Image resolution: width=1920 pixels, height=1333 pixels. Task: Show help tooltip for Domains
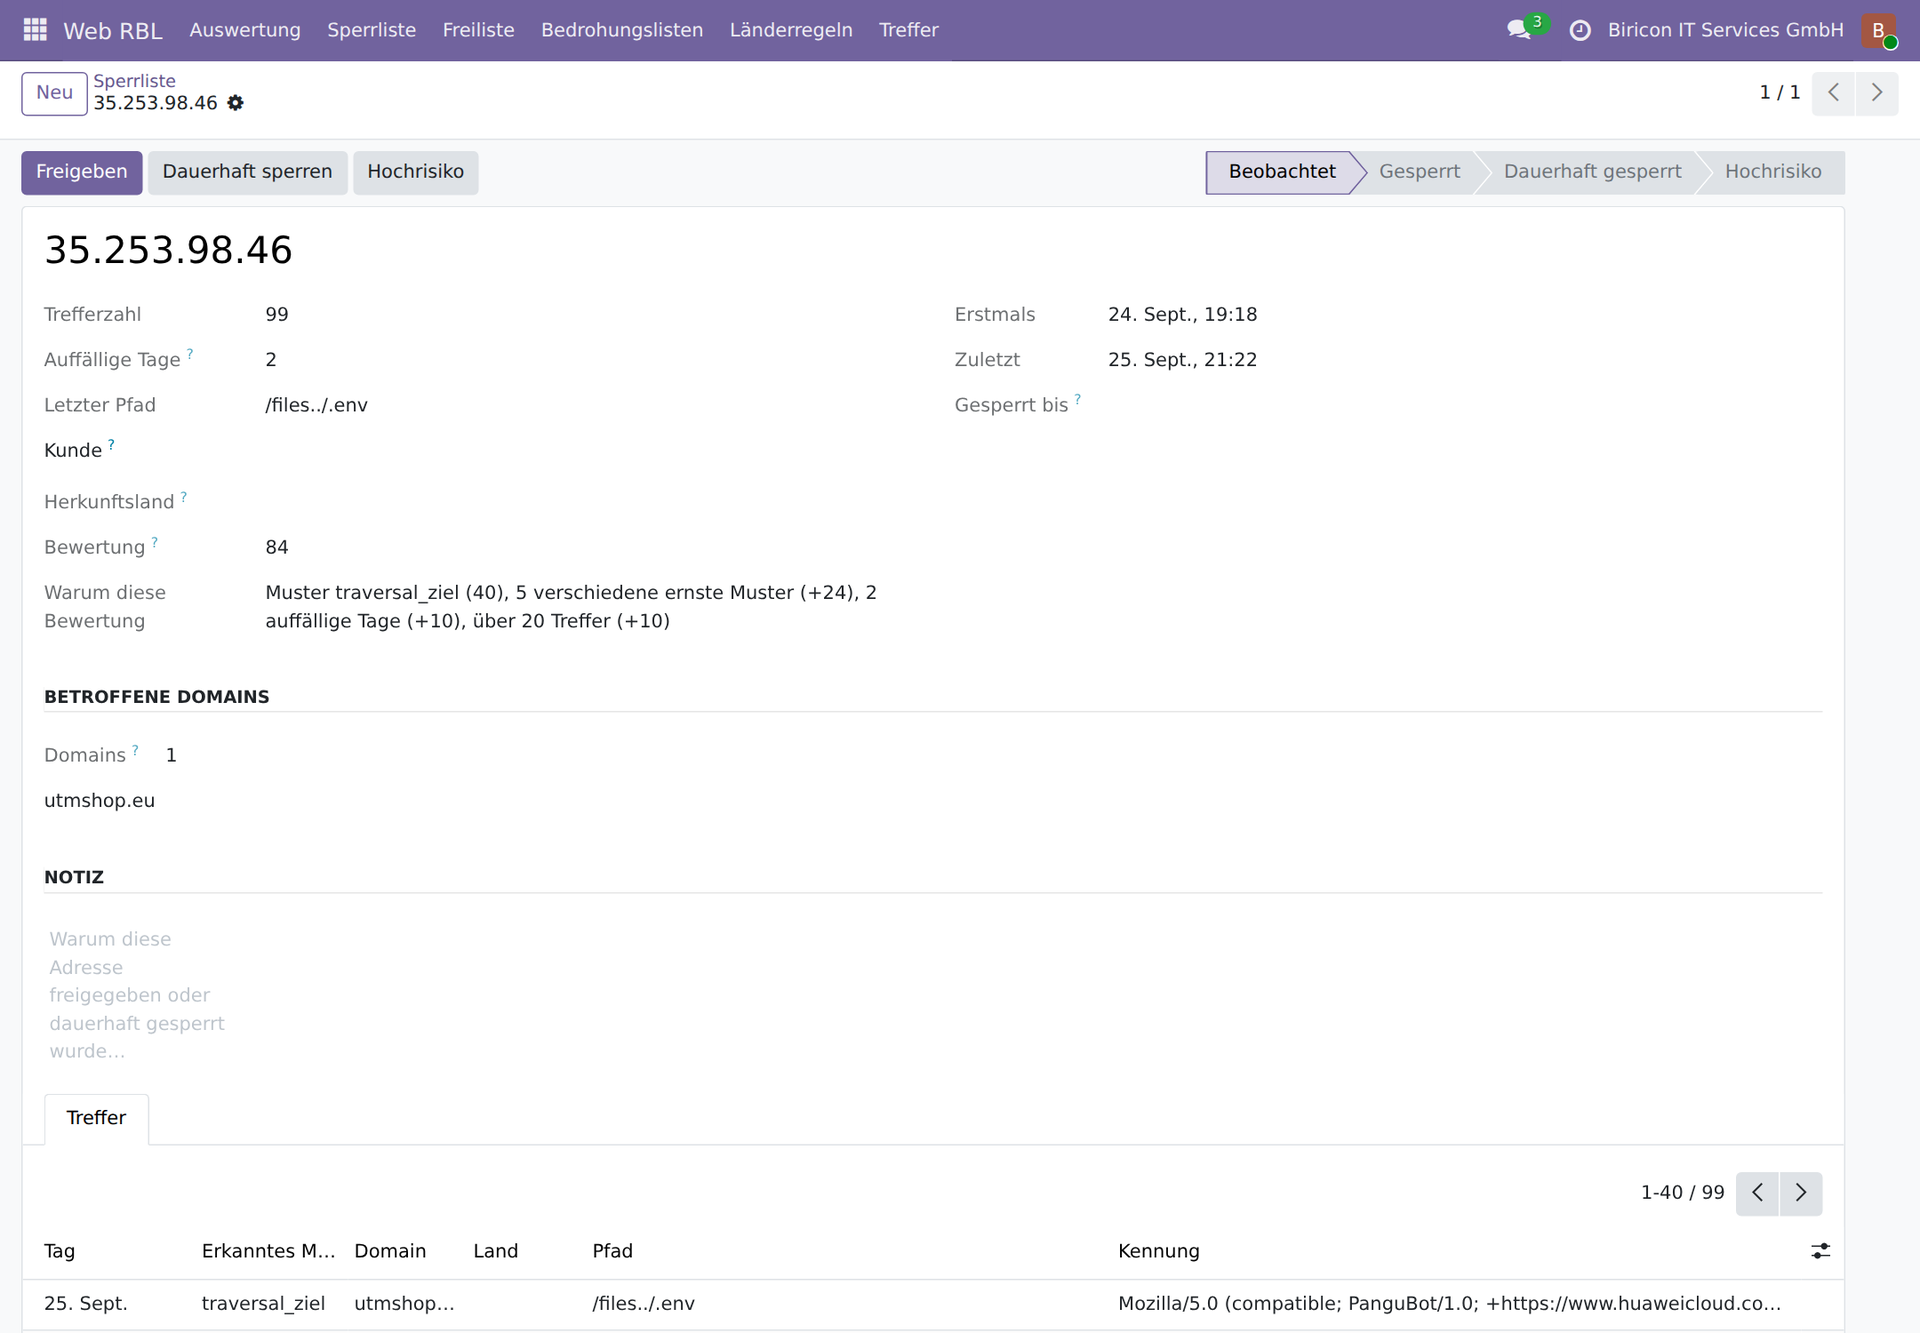click(136, 750)
